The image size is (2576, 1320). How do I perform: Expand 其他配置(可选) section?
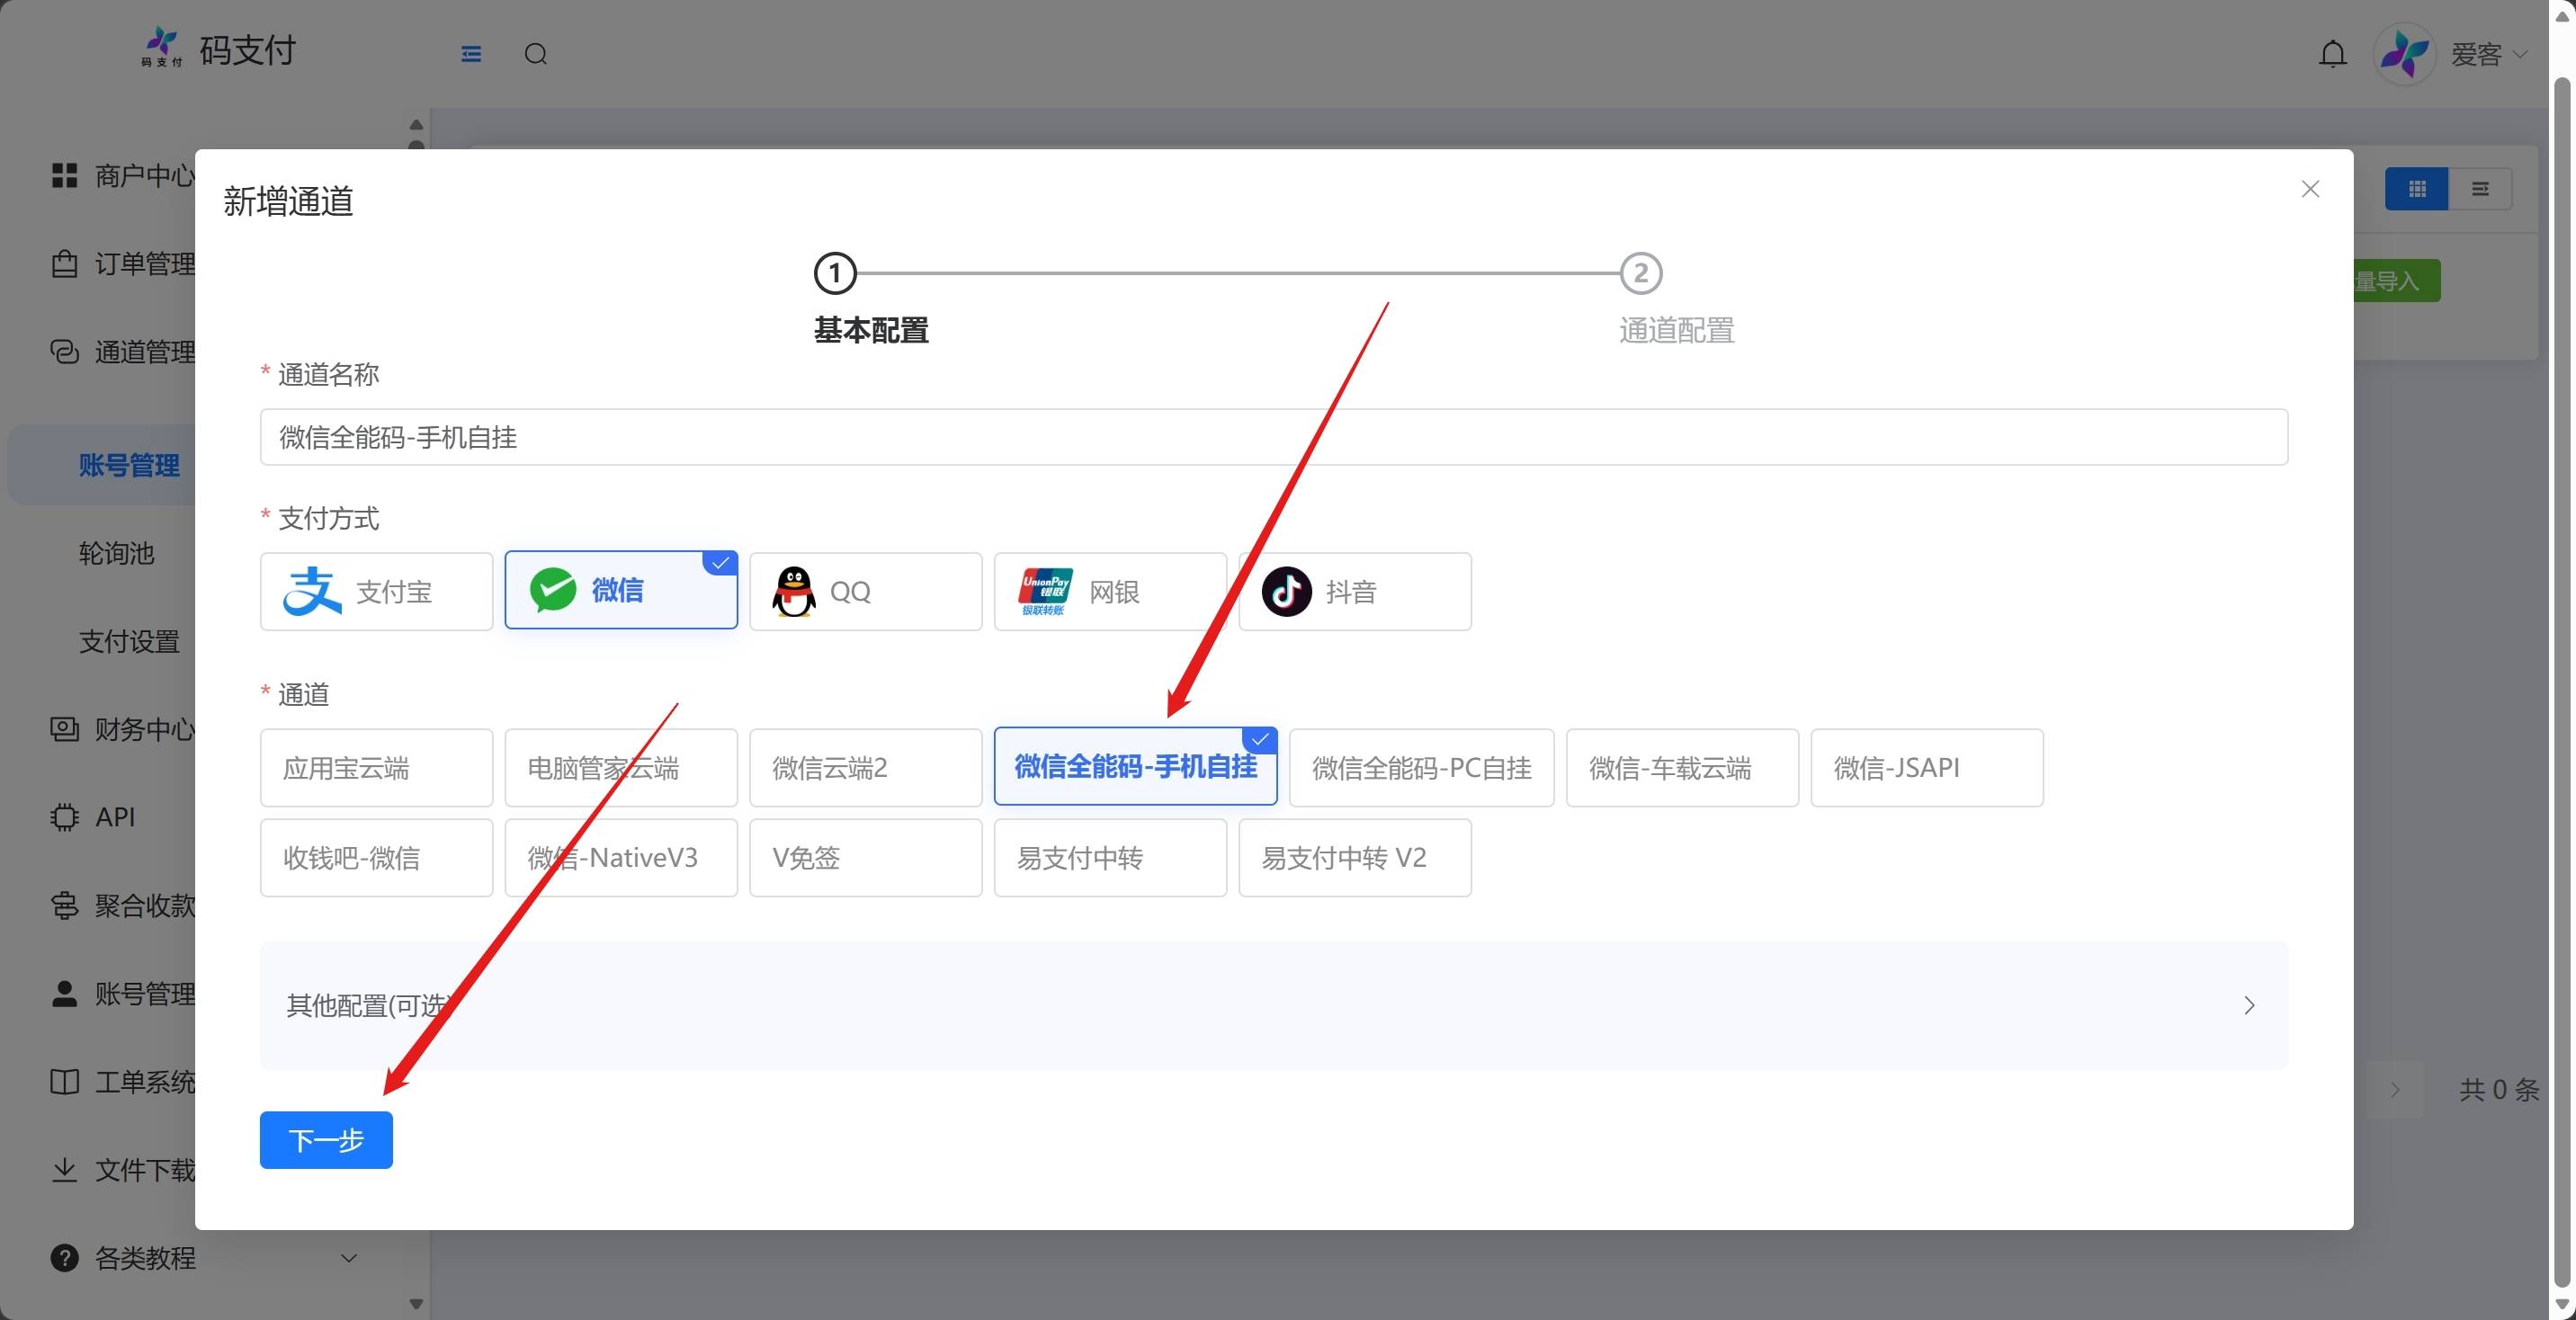click(x=1274, y=1005)
